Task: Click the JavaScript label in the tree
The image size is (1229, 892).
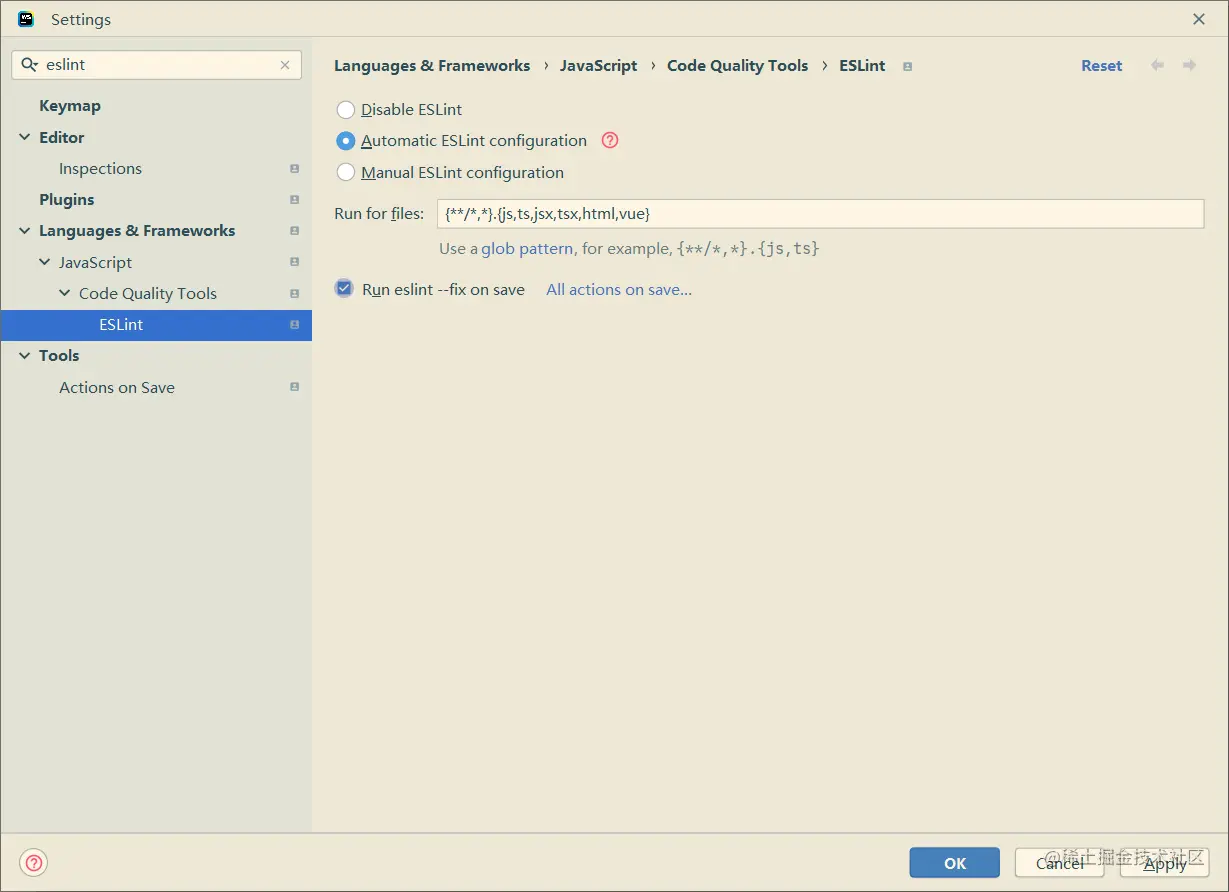Action: pos(95,262)
